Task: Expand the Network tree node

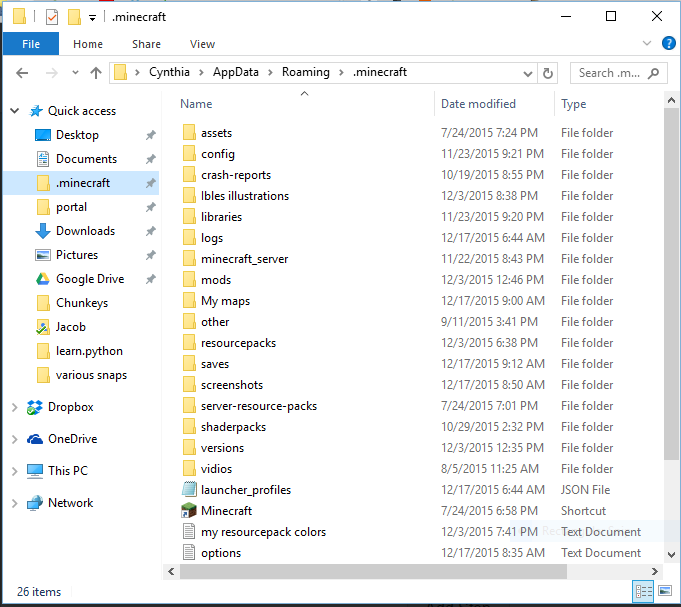Action: click(14, 503)
